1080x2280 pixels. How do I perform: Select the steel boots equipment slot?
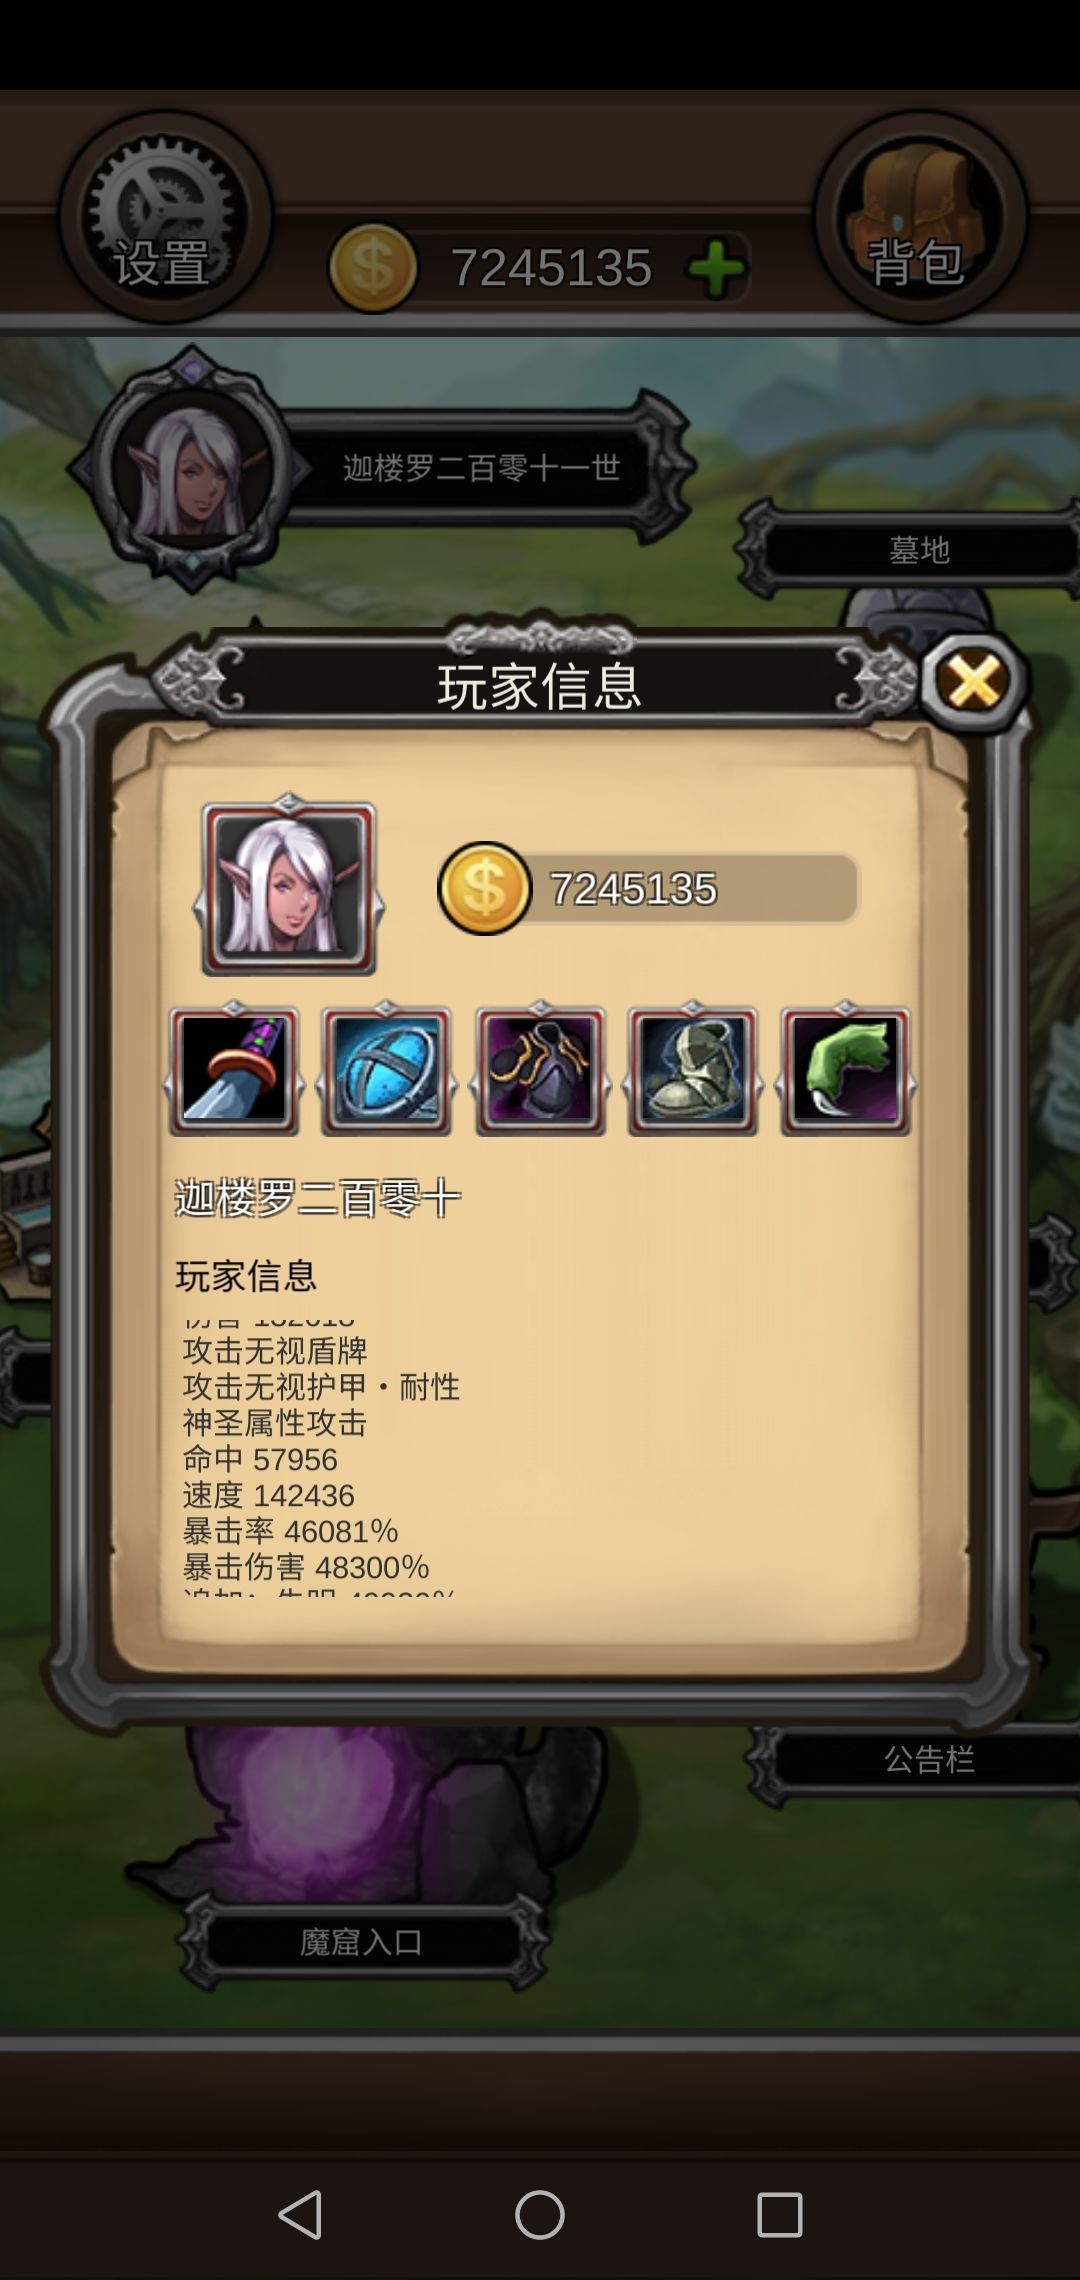(x=692, y=1070)
